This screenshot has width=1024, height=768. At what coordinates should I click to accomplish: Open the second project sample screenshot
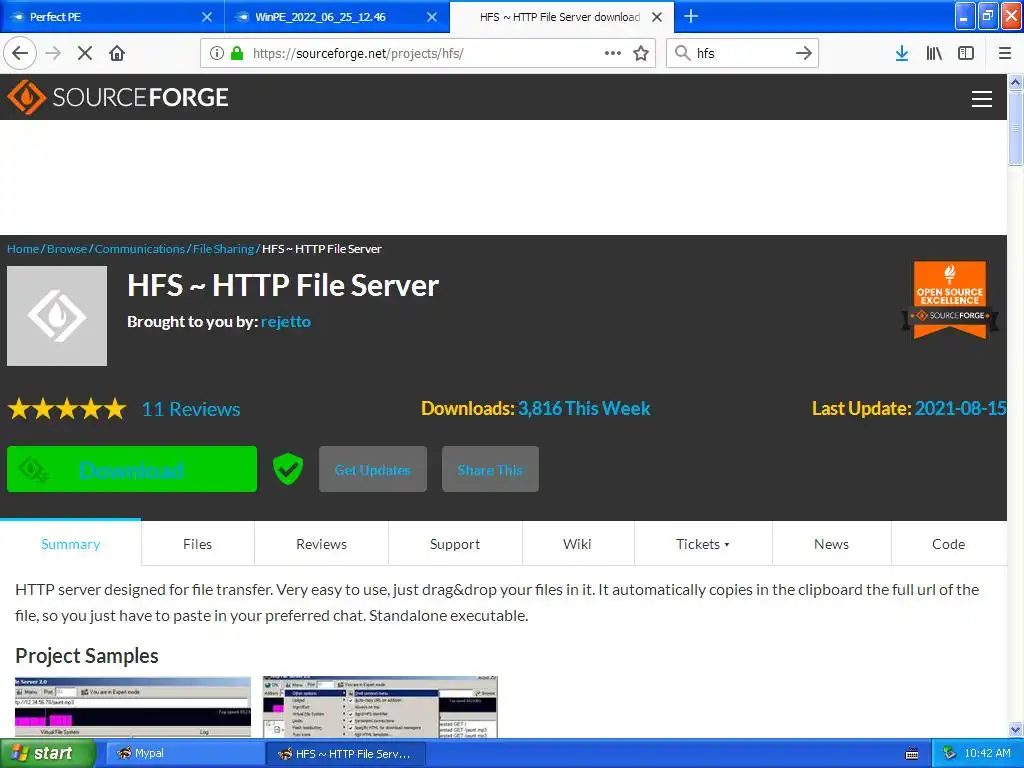[380, 707]
